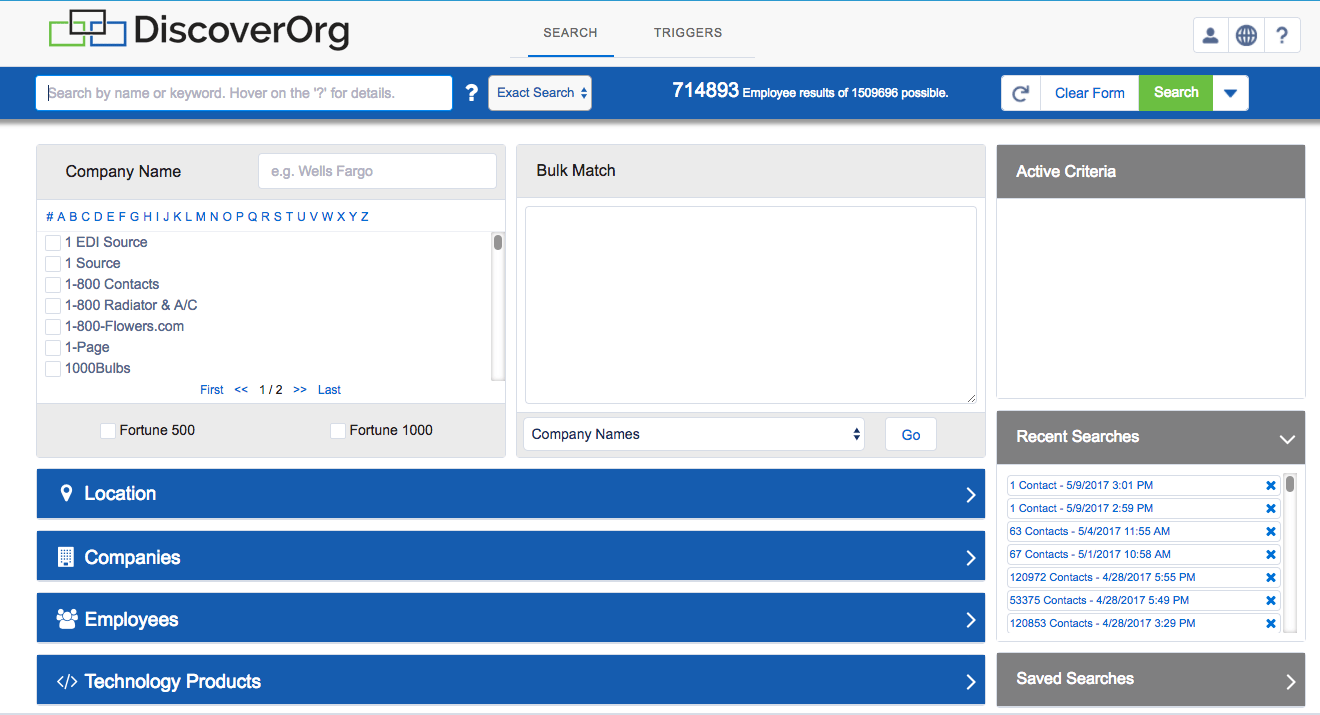Click the DiscoverOrg logo
Viewport: 1320px width, 715px height.
coord(199,30)
